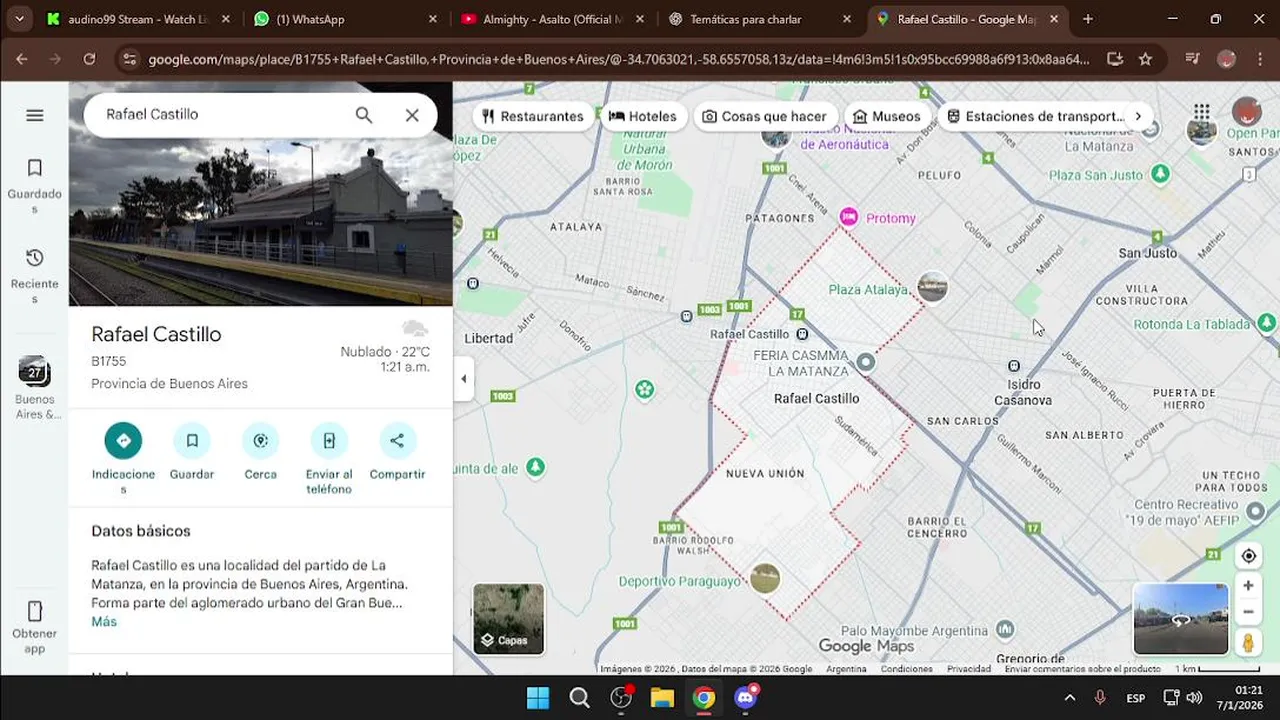Switch map layers with Capas thumbnail

pos(509,619)
